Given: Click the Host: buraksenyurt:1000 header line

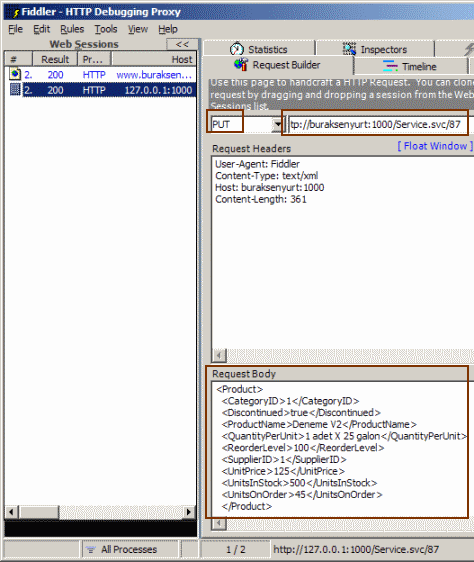Looking at the screenshot, I should coord(270,187).
